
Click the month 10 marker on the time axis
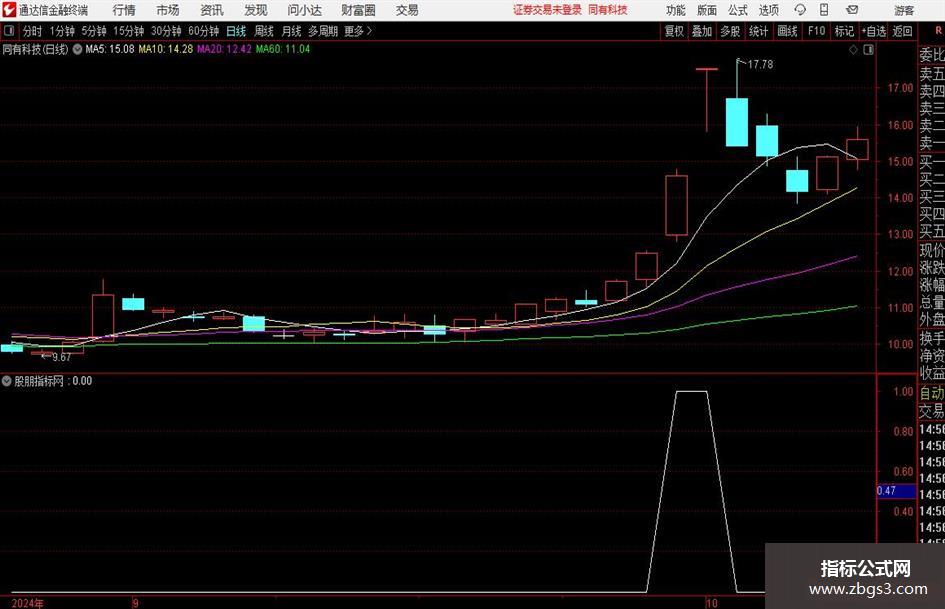[712, 603]
